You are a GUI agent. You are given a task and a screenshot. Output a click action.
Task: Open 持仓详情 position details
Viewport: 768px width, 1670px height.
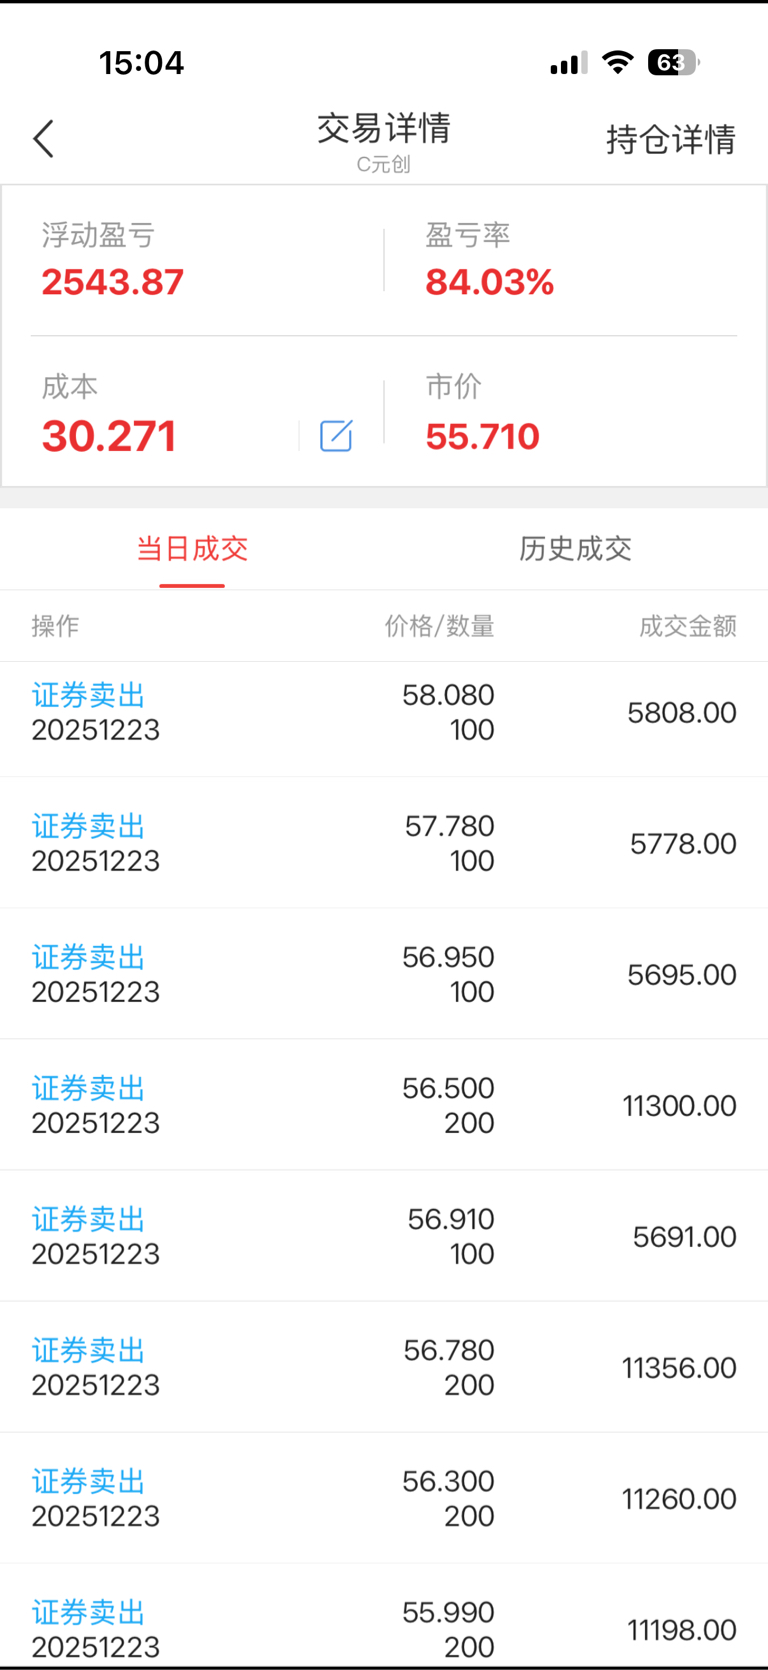pyautogui.click(x=671, y=139)
